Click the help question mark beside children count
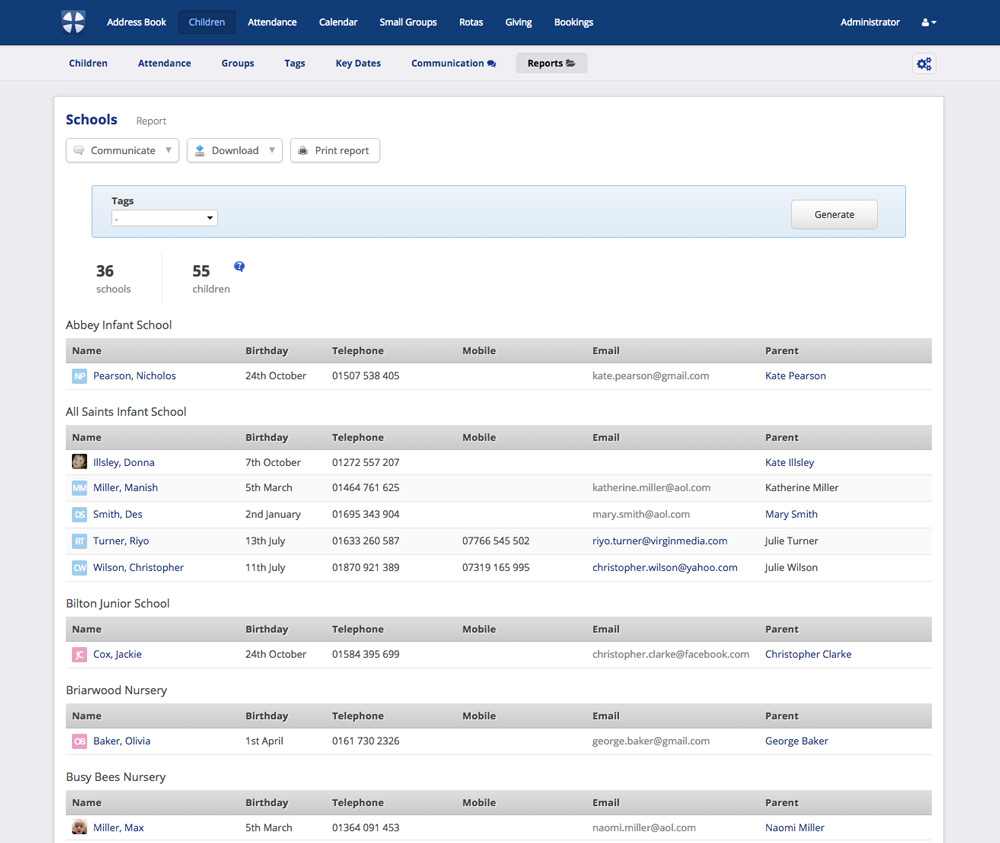 [239, 266]
